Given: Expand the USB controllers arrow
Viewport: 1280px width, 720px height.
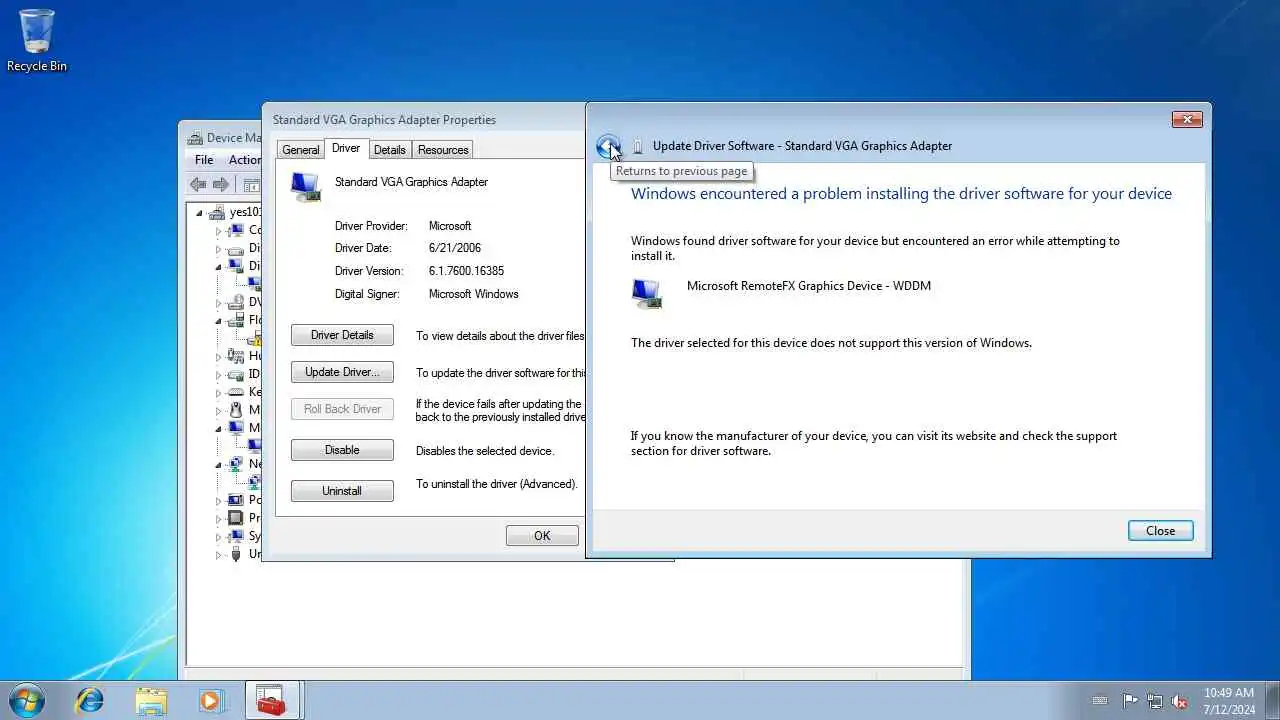Looking at the screenshot, I should pos(218,555).
